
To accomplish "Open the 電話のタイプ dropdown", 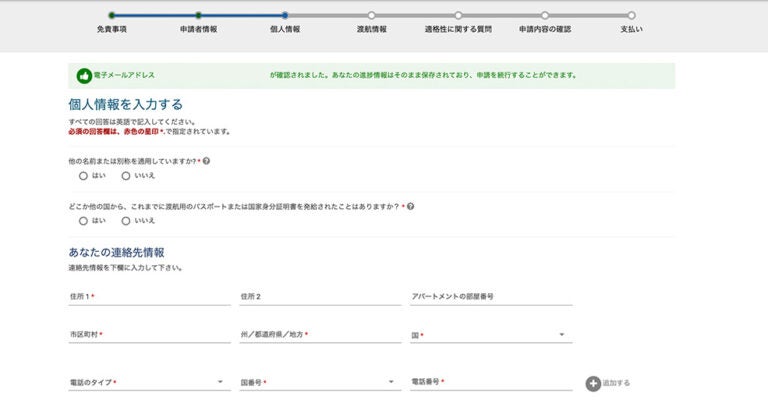I will click(149, 383).
